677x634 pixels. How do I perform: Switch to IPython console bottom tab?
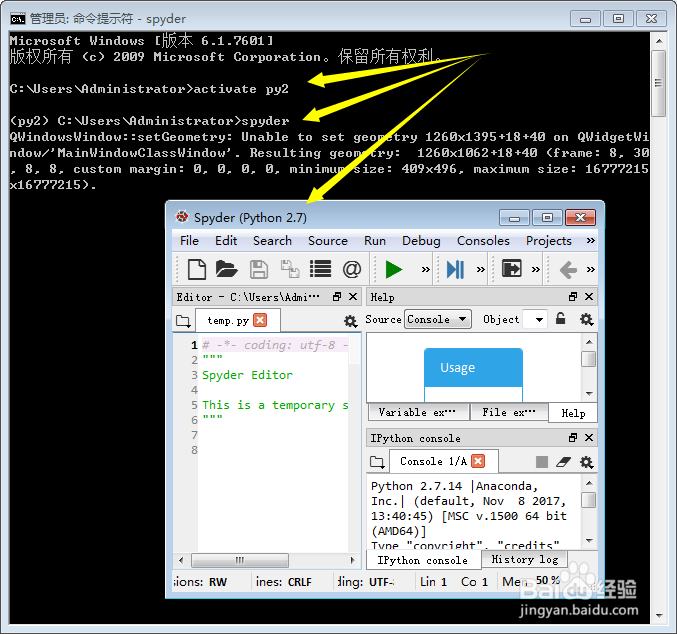click(x=423, y=560)
